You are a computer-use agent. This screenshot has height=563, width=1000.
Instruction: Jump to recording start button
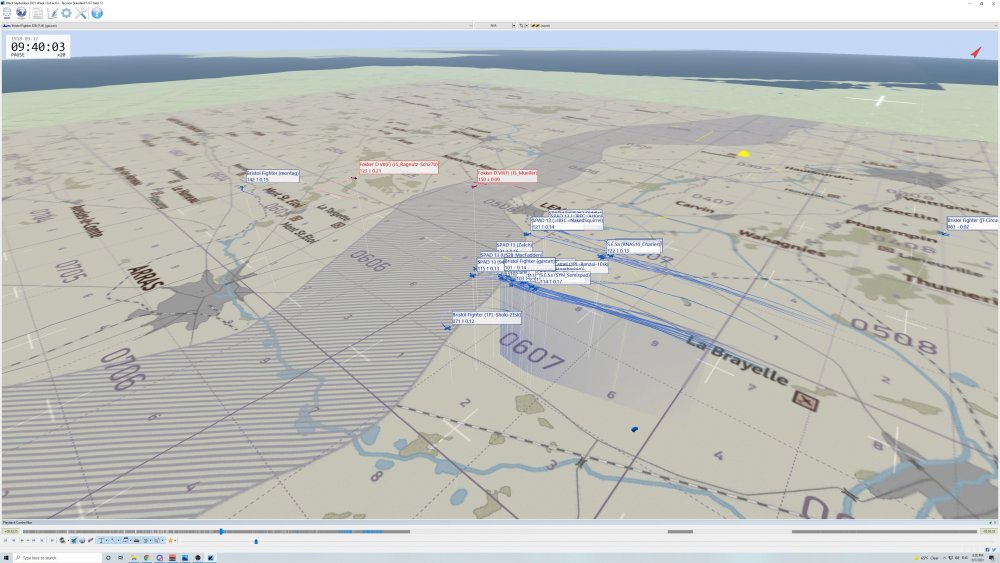5,541
